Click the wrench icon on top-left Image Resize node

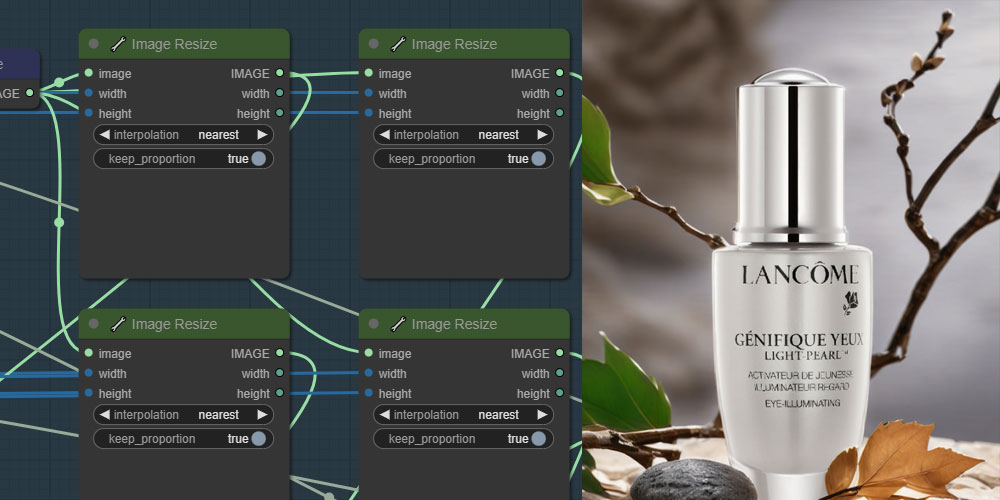pyautogui.click(x=118, y=44)
